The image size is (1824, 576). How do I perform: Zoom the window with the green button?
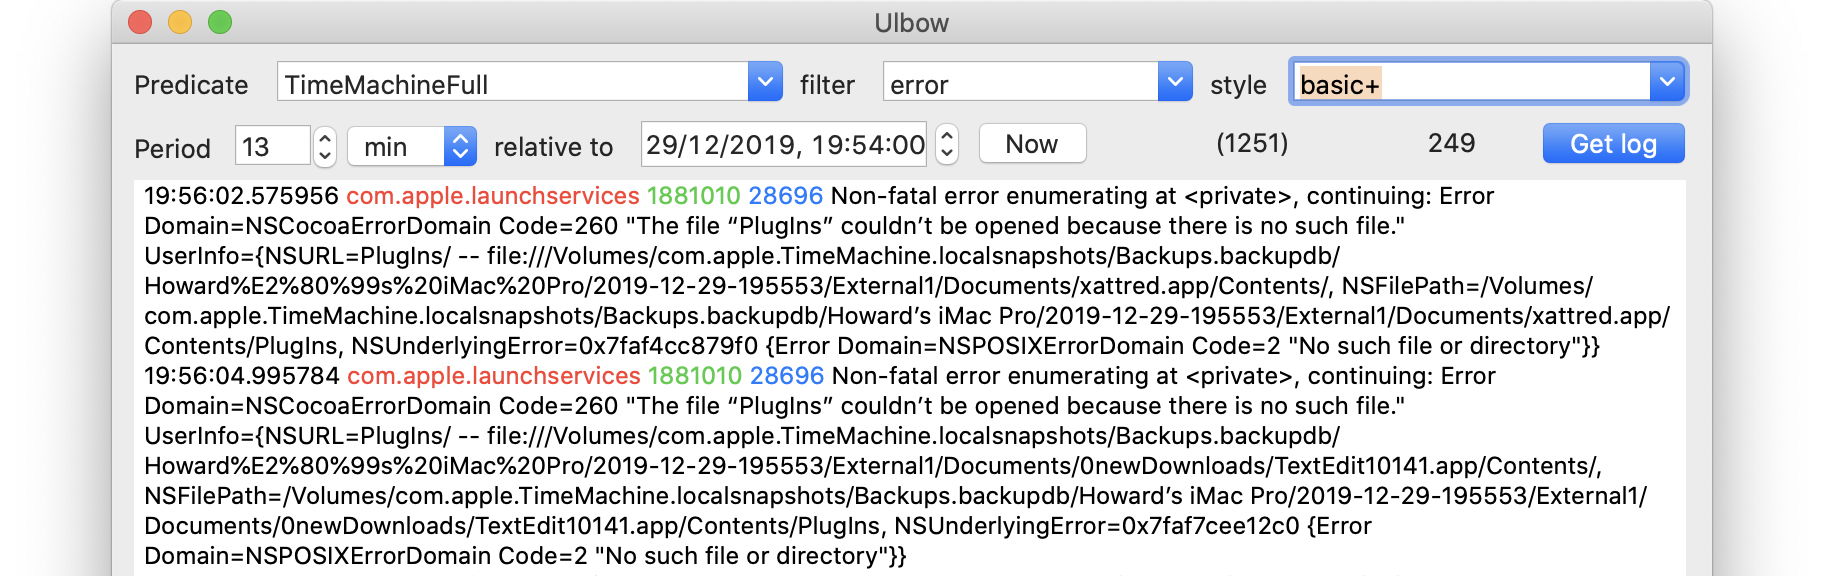click(x=220, y=22)
